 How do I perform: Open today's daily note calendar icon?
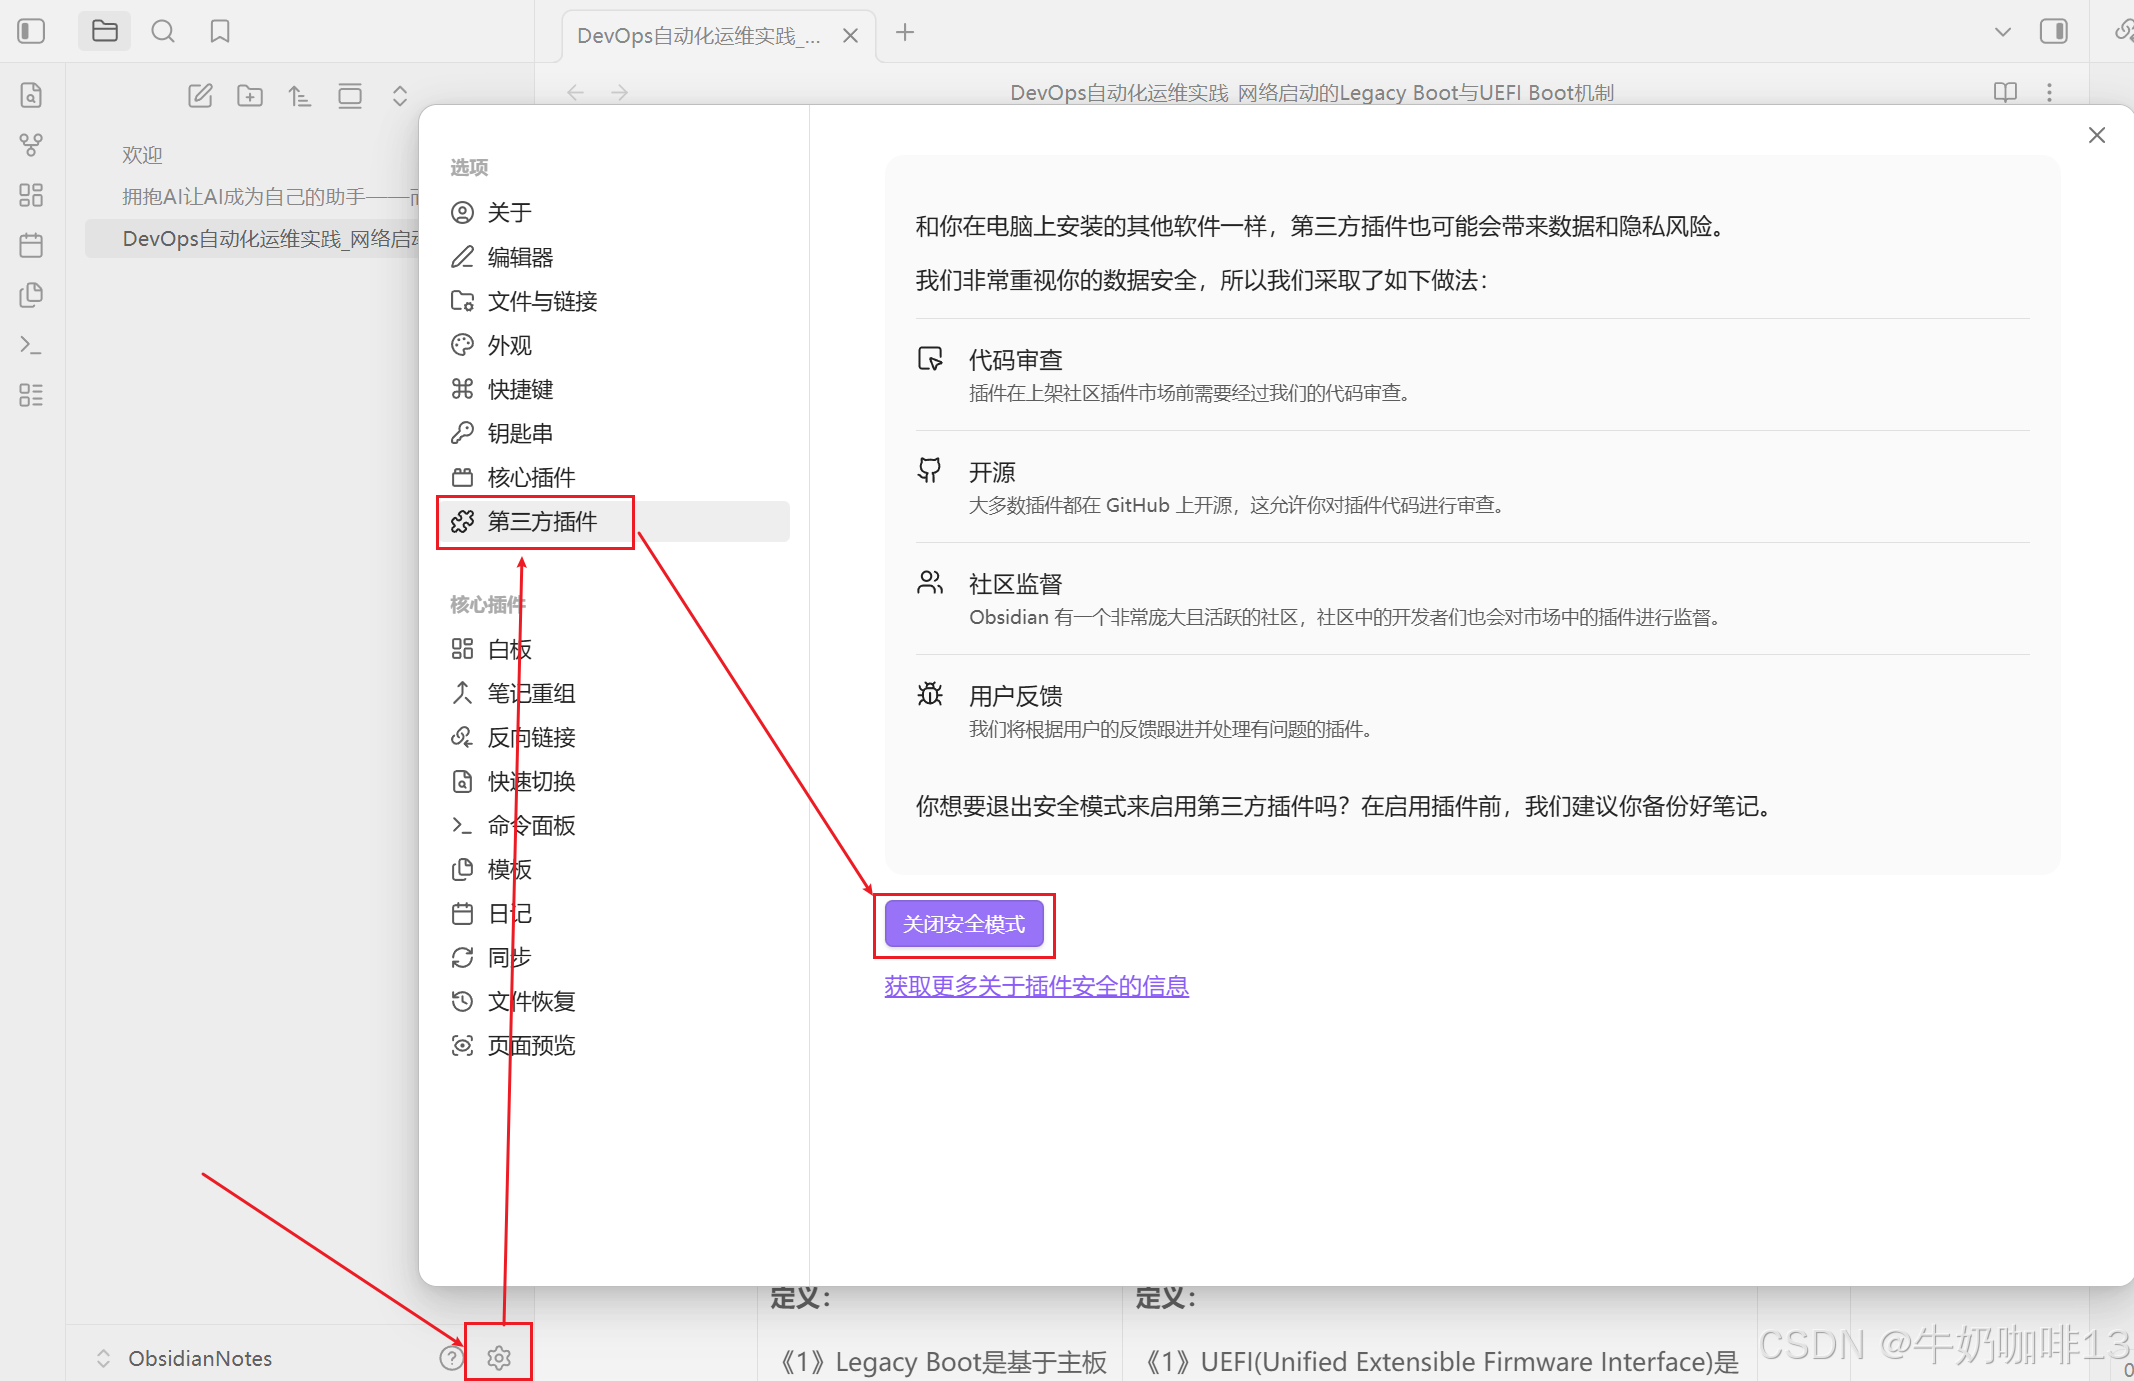point(31,245)
